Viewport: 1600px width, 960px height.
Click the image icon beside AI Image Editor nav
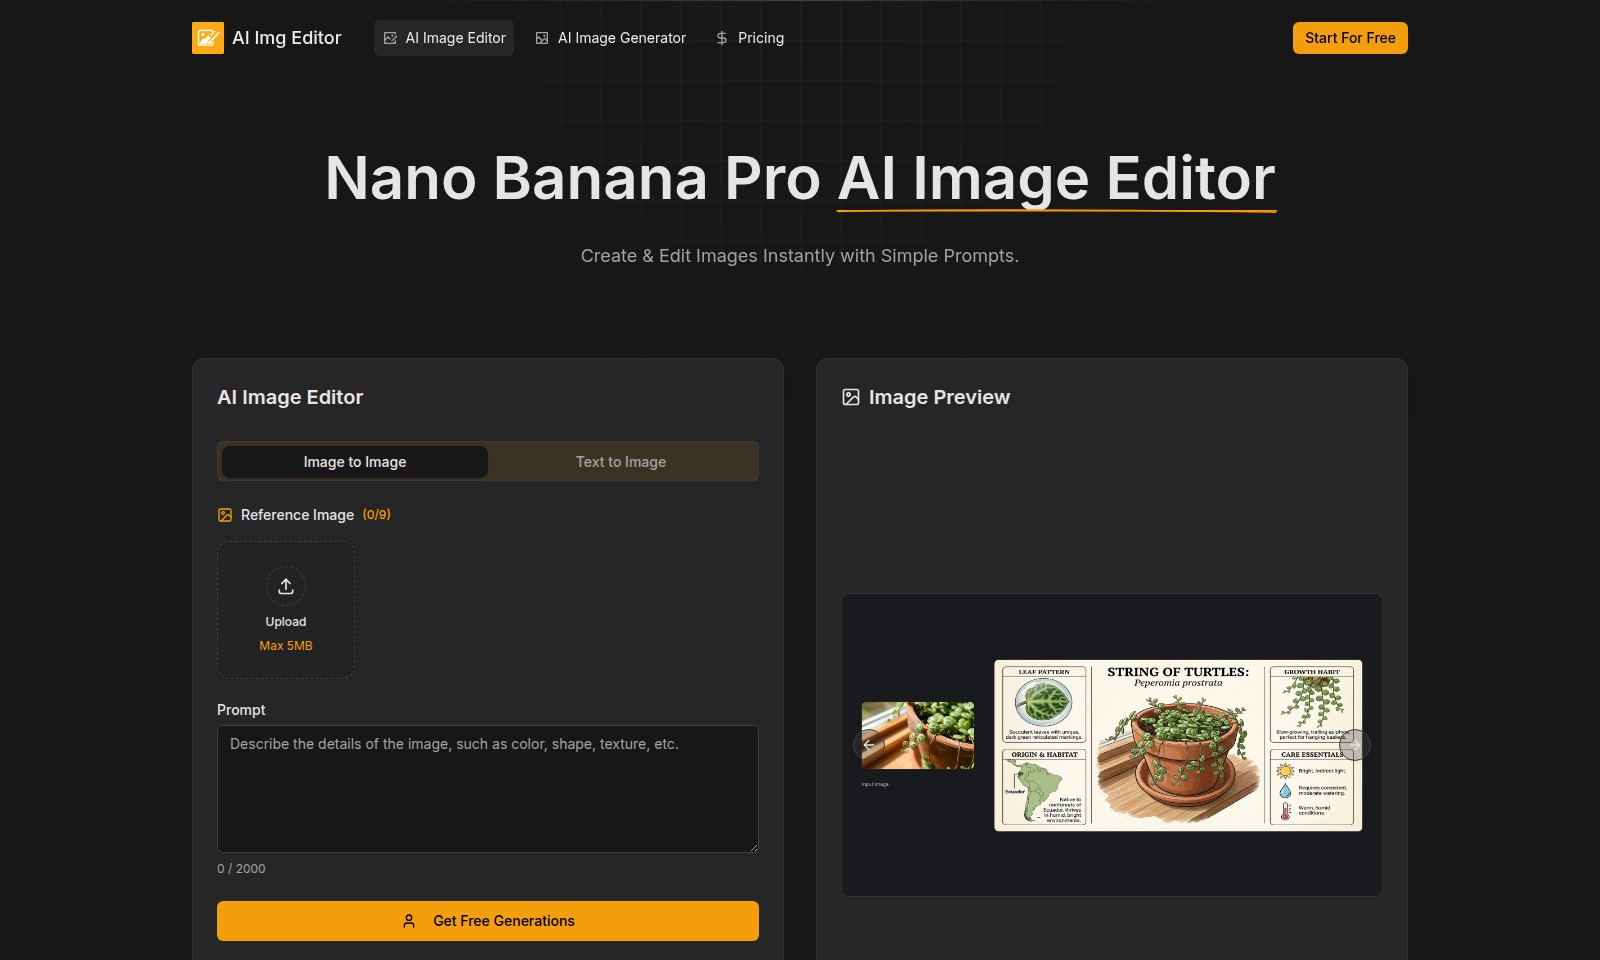(390, 38)
